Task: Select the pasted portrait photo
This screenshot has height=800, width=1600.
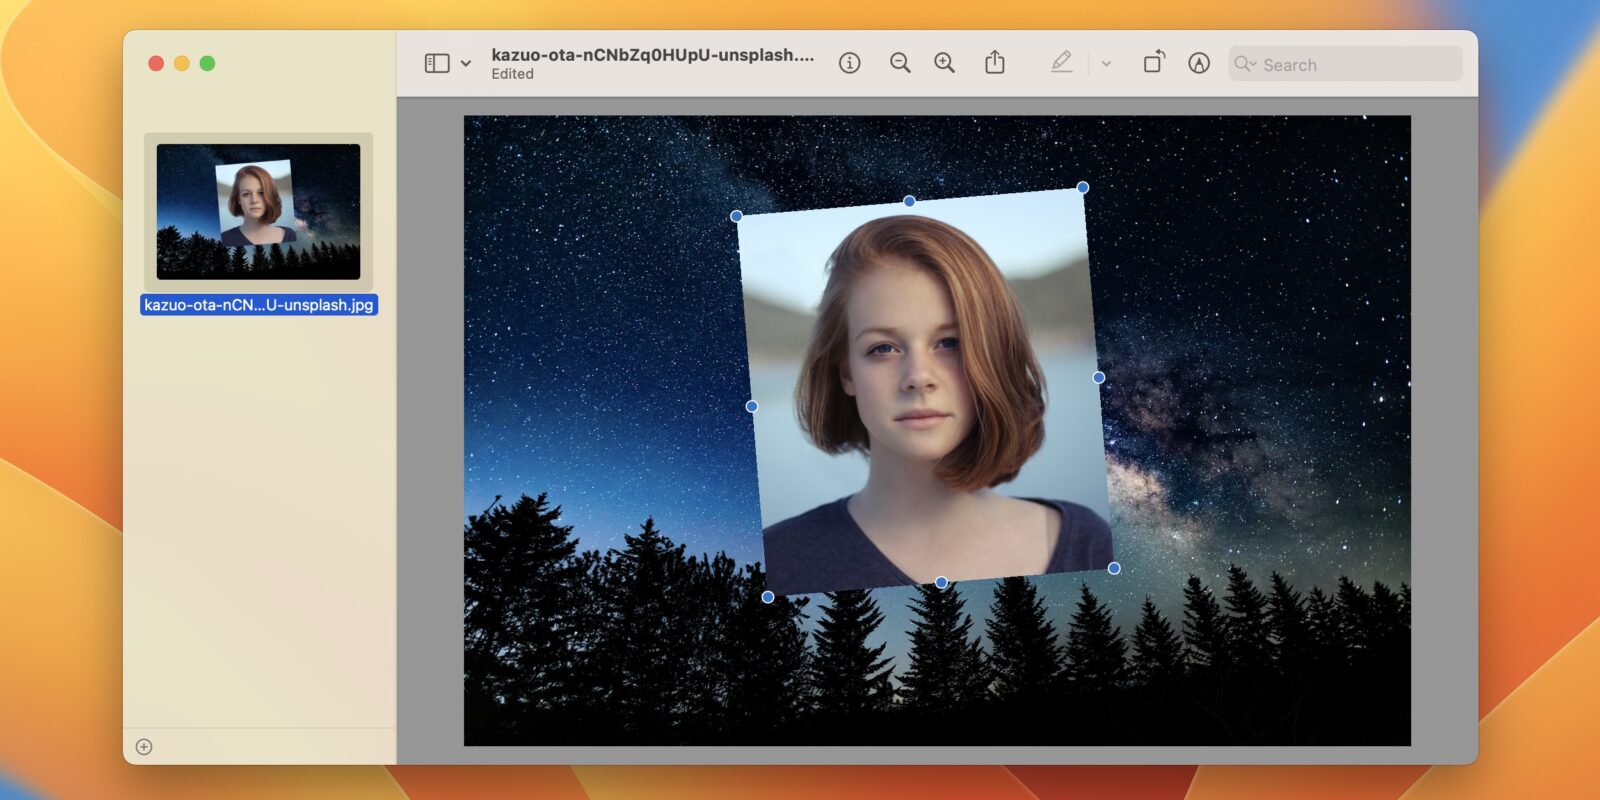Action: coord(925,392)
